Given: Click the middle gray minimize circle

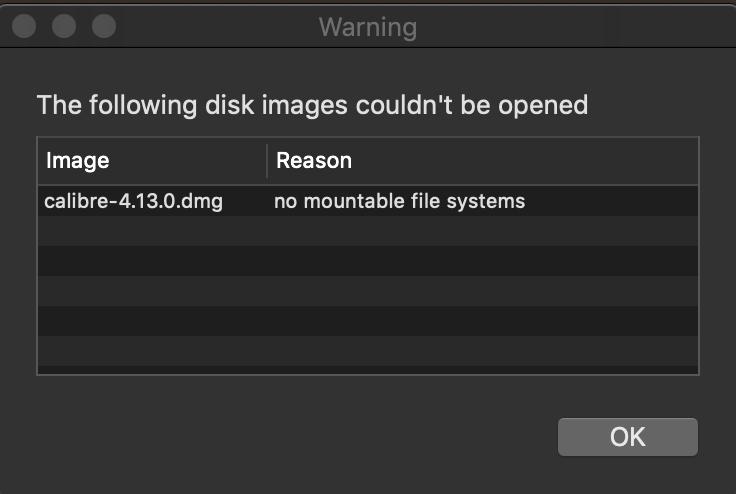Looking at the screenshot, I should pyautogui.click(x=64, y=26).
